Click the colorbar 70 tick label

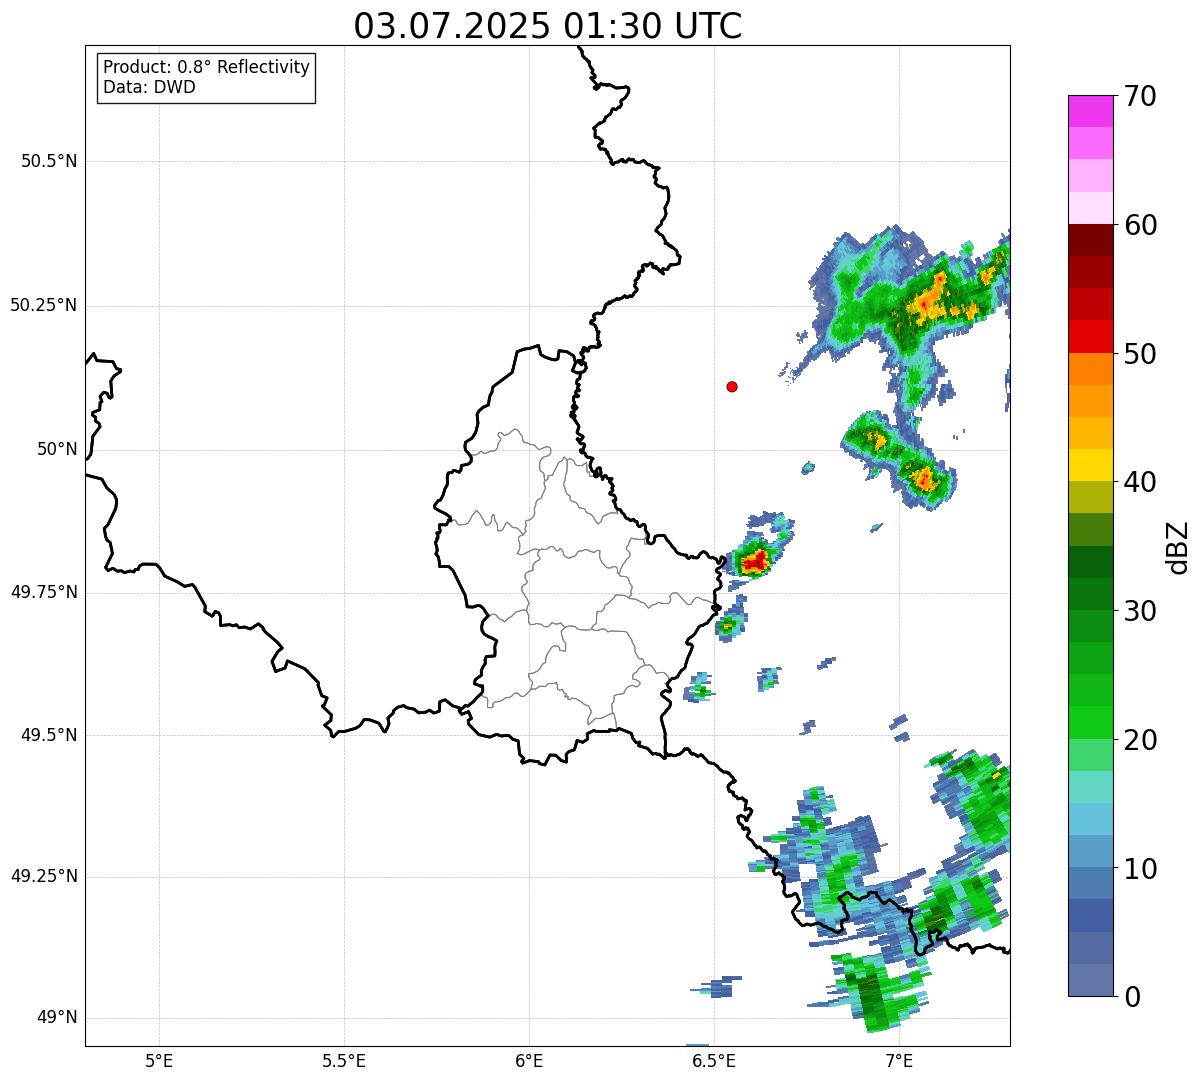1140,96
